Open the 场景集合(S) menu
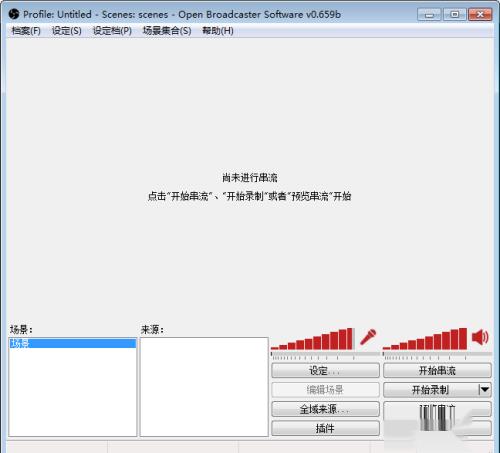500x453 pixels. [167, 31]
